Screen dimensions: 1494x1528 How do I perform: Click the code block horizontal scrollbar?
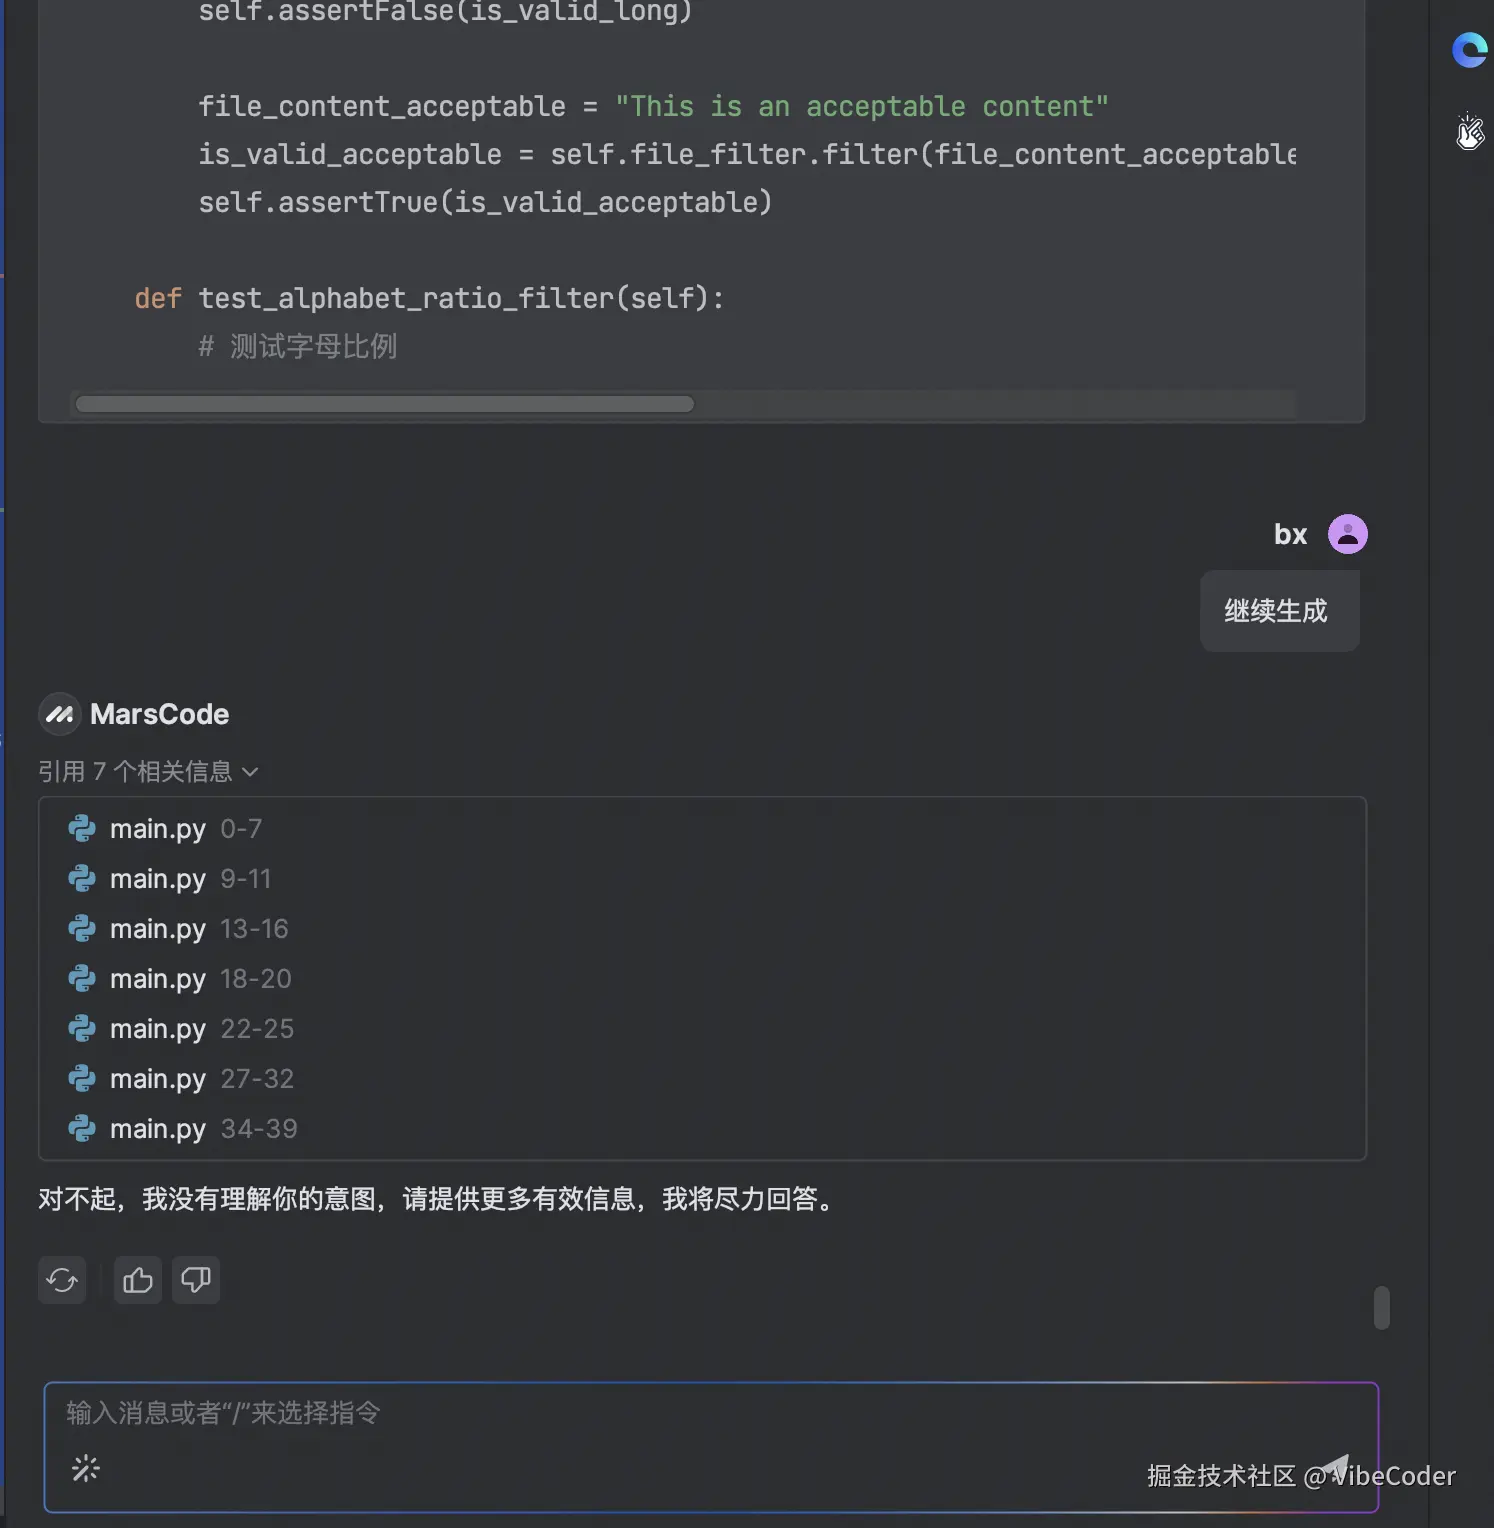[385, 404]
